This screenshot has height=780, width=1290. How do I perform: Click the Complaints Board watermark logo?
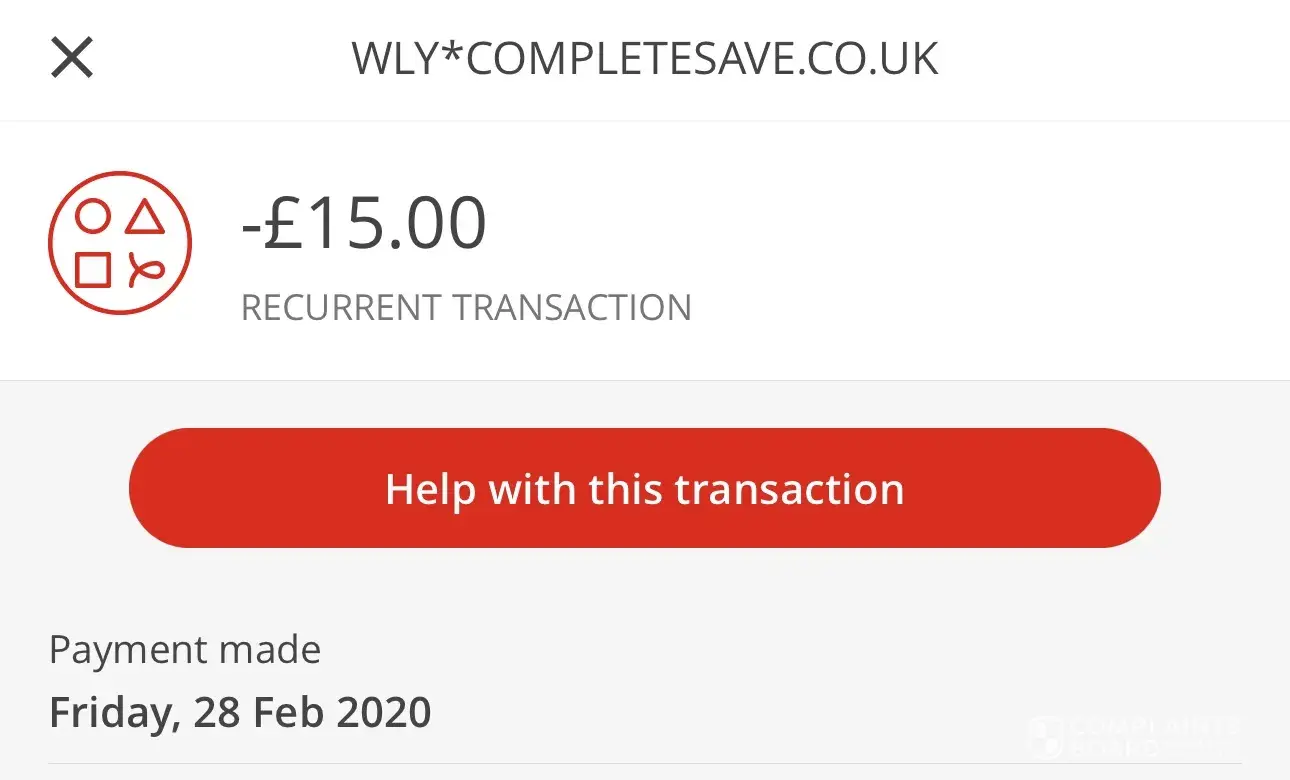tap(1045, 736)
